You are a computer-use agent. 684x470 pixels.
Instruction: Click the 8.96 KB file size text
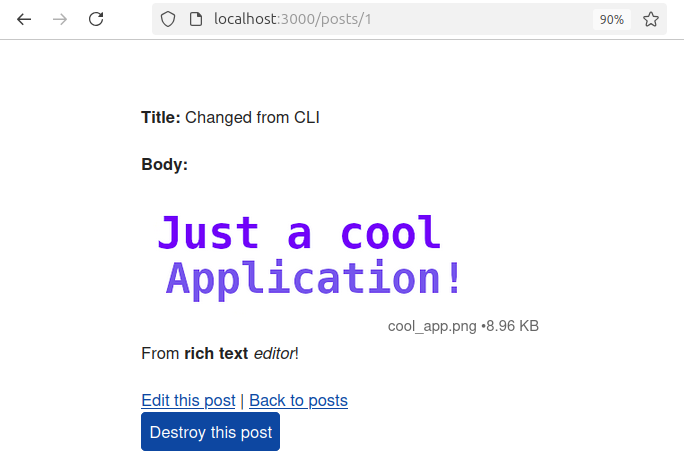pos(513,326)
